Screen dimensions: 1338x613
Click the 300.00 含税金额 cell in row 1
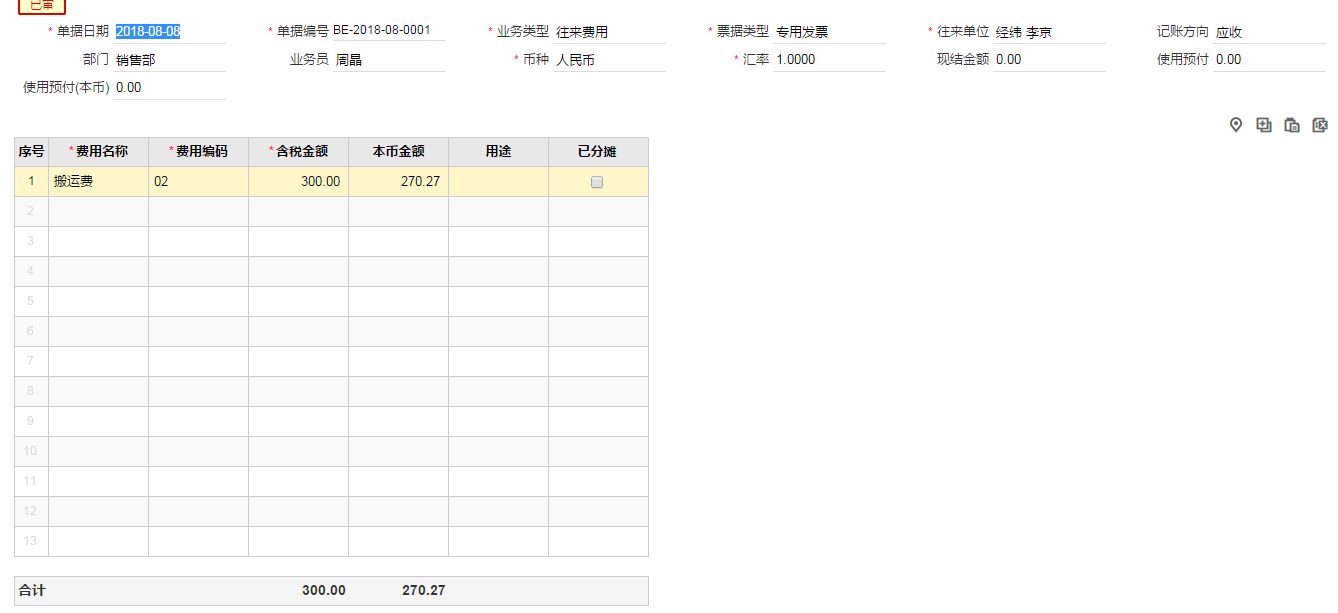point(298,182)
